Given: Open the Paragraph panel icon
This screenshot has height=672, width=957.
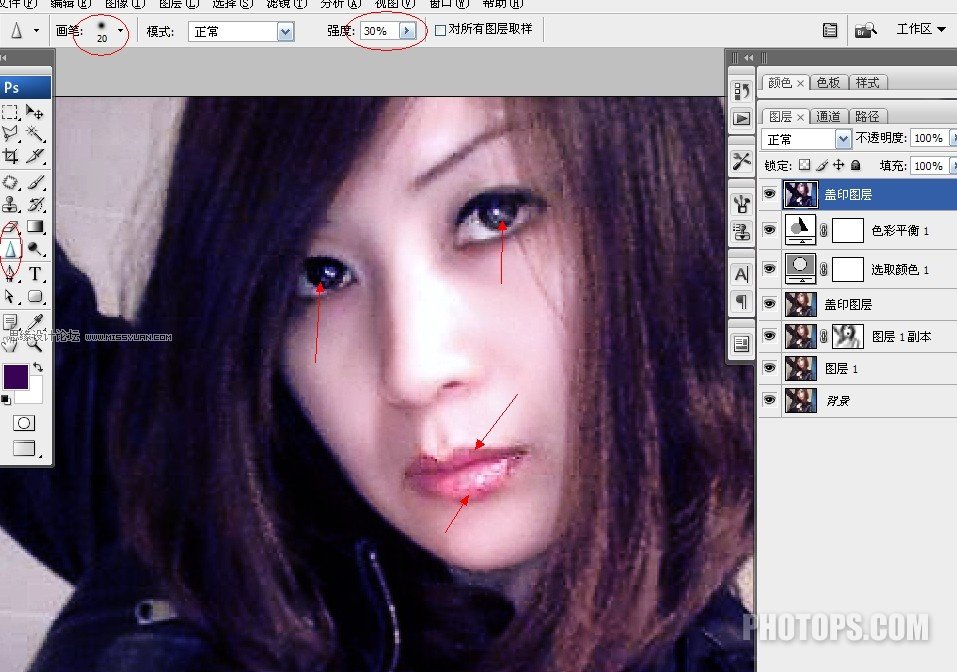Looking at the screenshot, I should (742, 302).
